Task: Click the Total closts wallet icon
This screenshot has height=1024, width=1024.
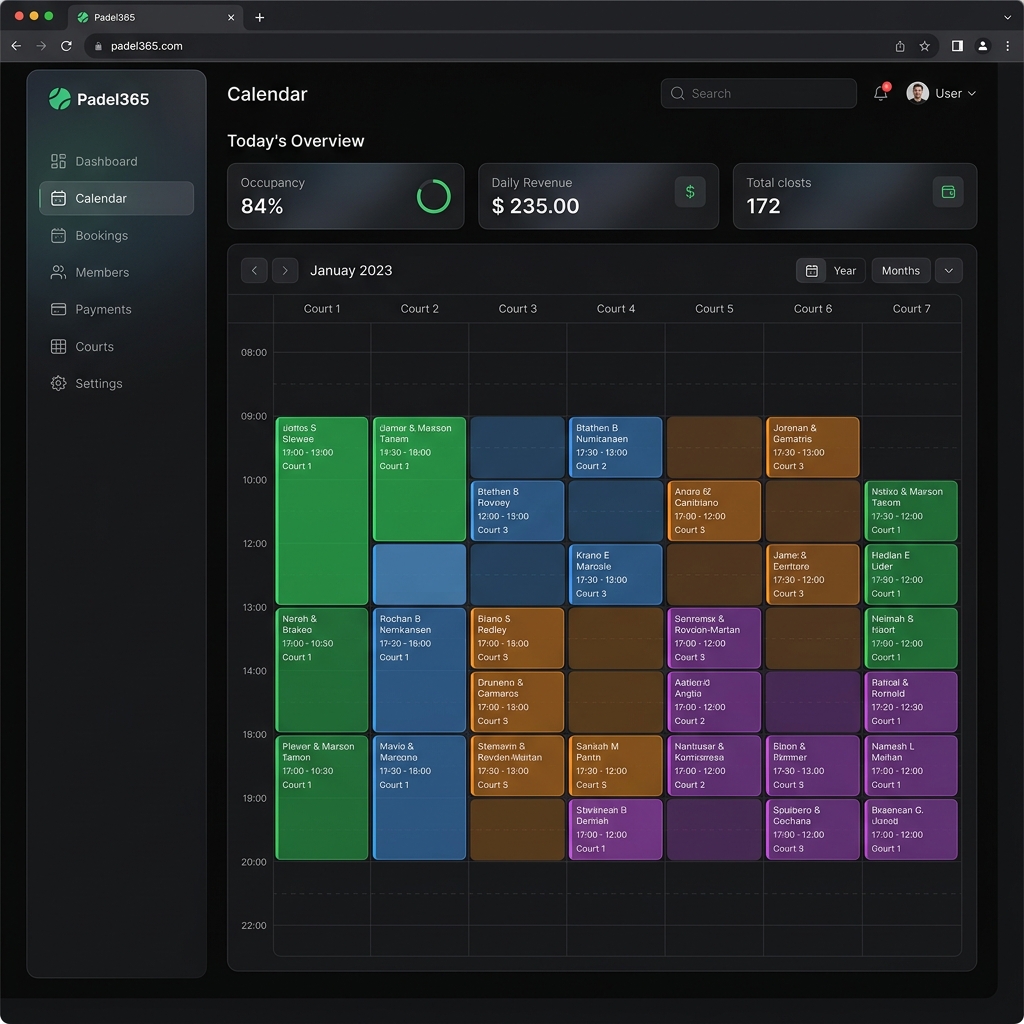Action: click(x=948, y=192)
